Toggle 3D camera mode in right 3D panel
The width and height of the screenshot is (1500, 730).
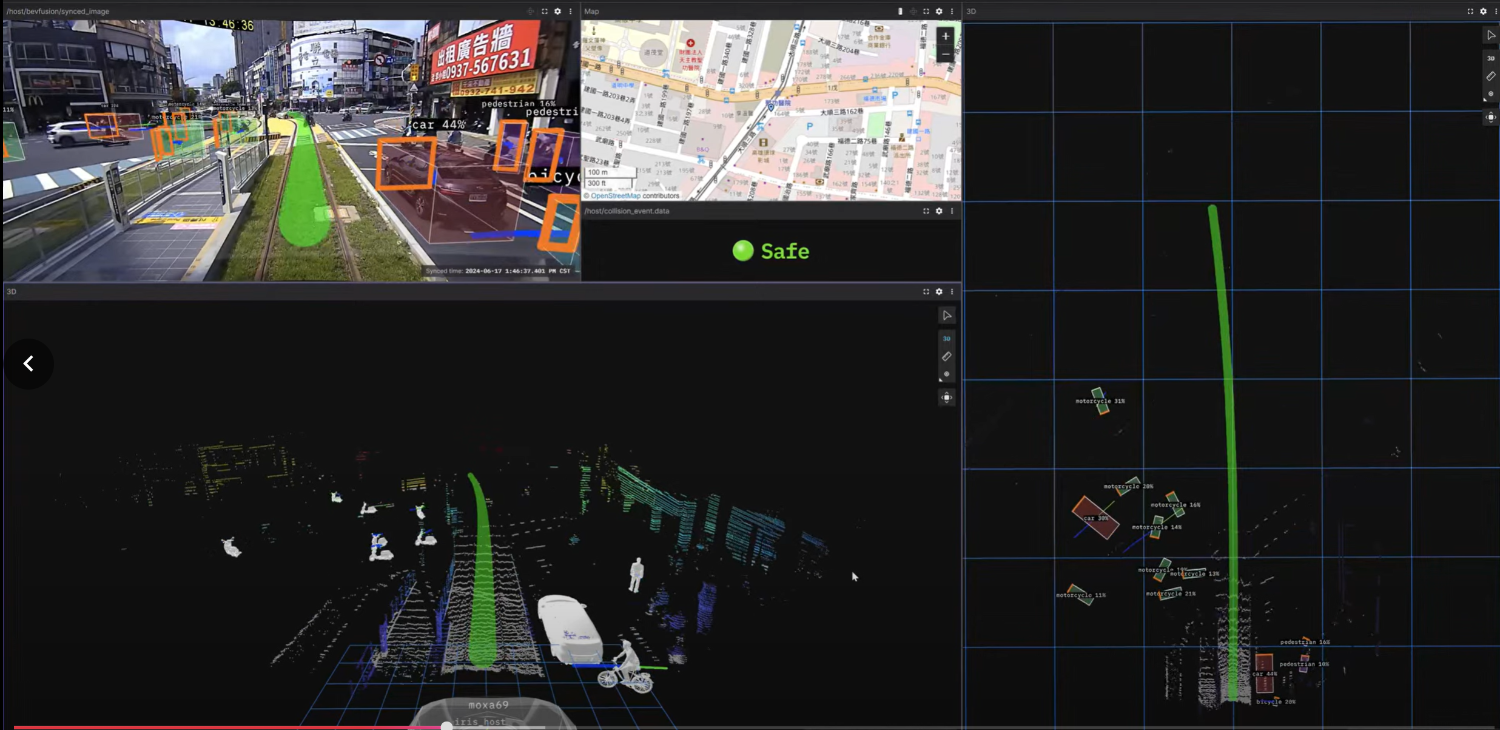[x=1491, y=58]
